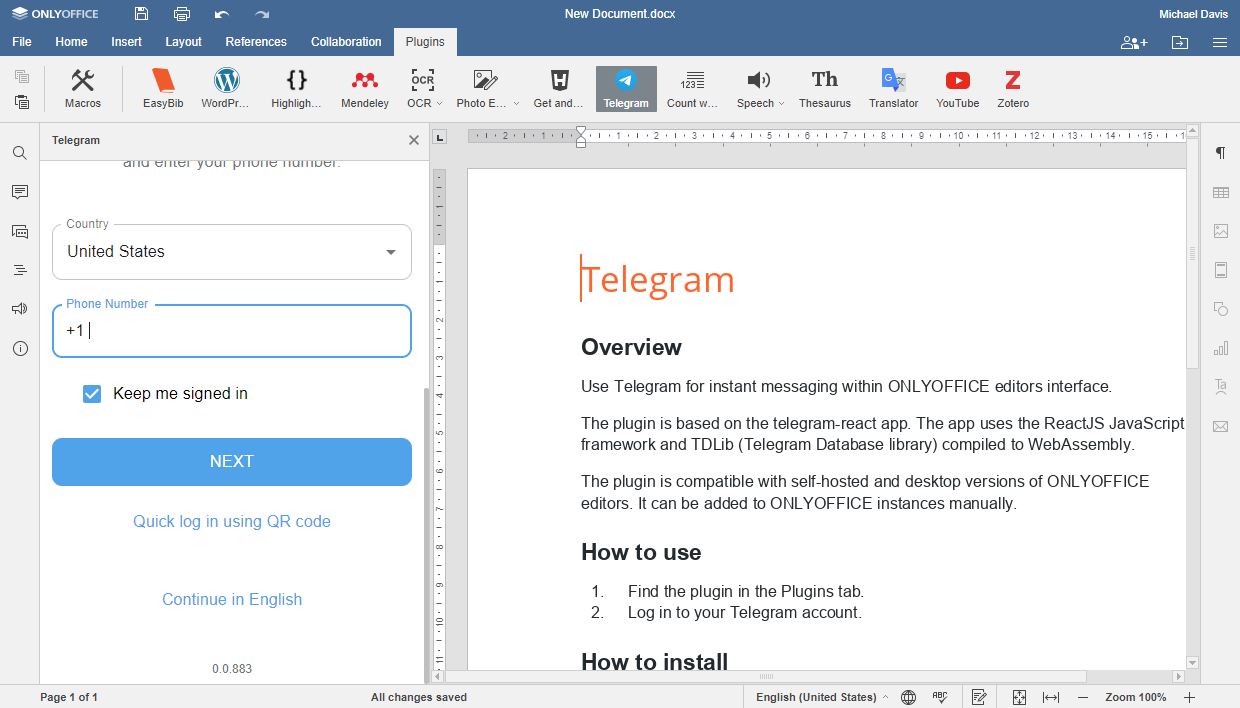The width and height of the screenshot is (1240, 708).
Task: Open mail merge settings in right sidebar
Action: tap(1220, 426)
